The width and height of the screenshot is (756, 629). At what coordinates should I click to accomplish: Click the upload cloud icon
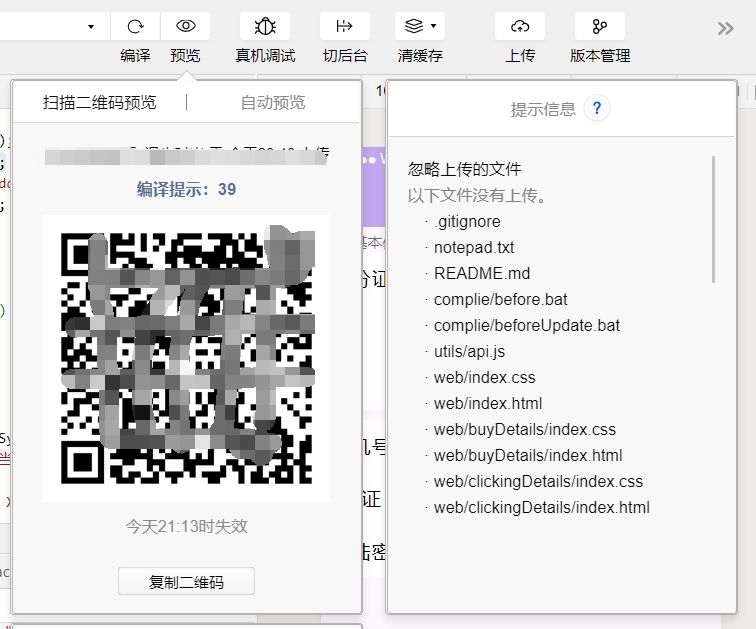520,26
